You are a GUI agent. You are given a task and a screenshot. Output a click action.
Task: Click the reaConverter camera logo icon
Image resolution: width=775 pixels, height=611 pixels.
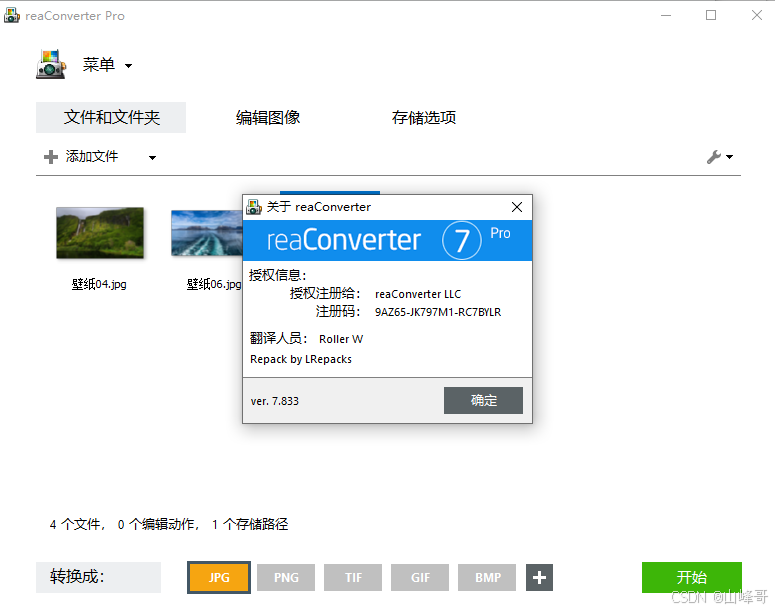(51, 64)
